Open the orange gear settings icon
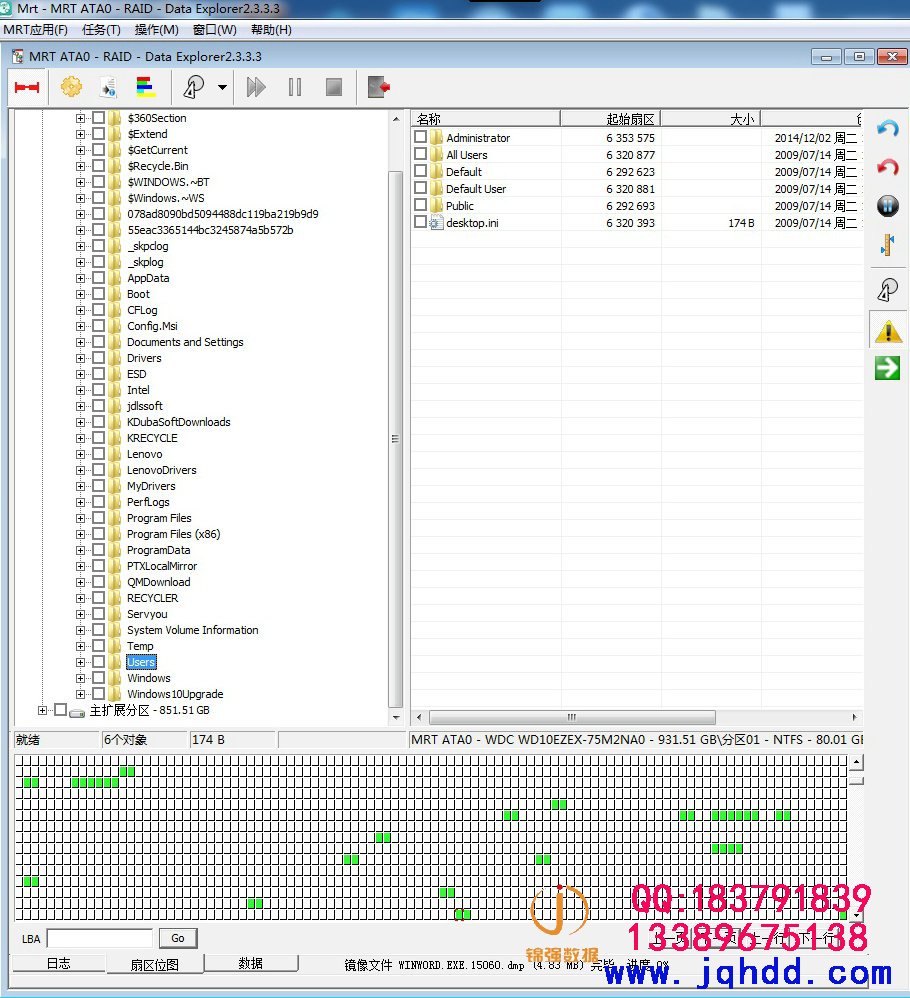The image size is (910, 998). 71,87
